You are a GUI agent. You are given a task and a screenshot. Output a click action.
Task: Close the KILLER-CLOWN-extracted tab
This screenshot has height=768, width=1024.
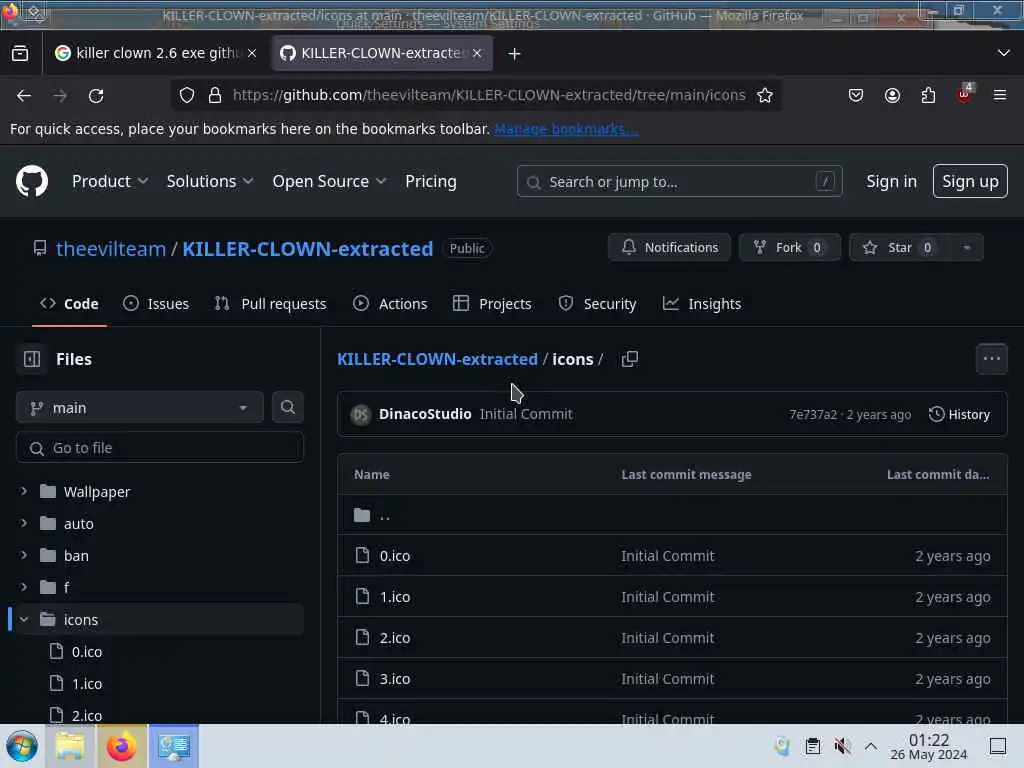(x=477, y=53)
